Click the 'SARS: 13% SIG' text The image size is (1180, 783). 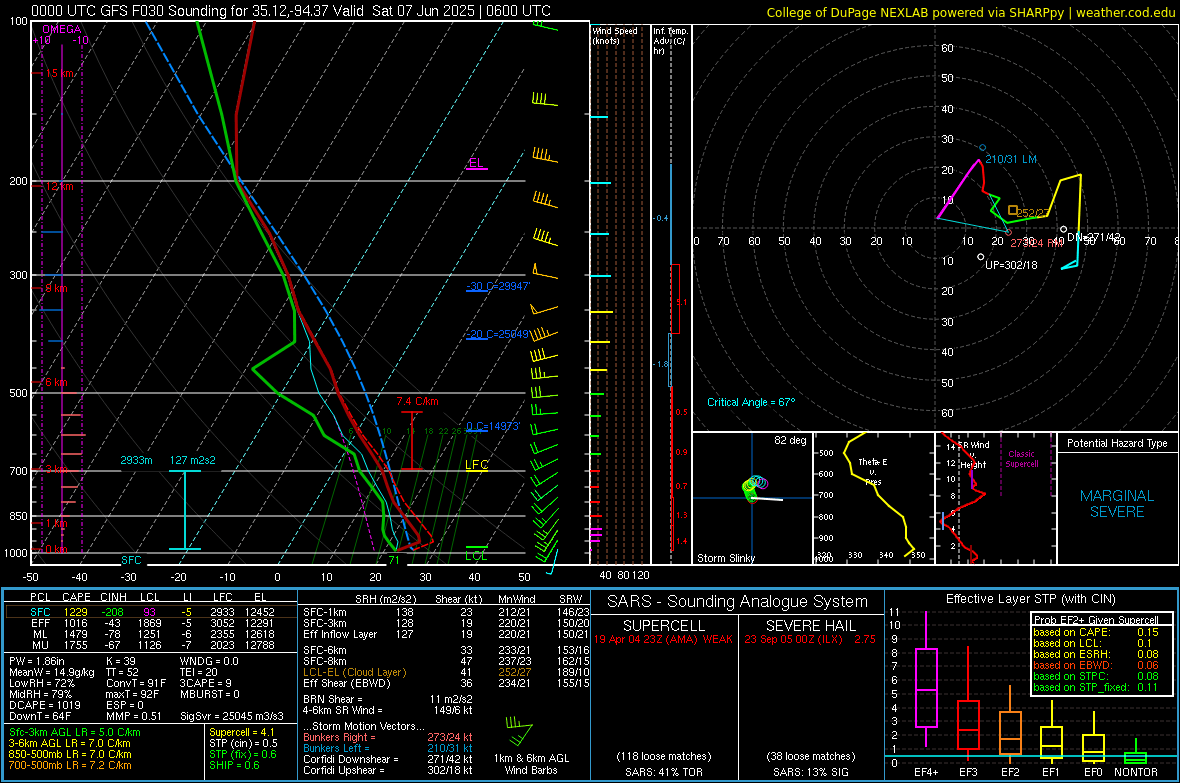810,772
